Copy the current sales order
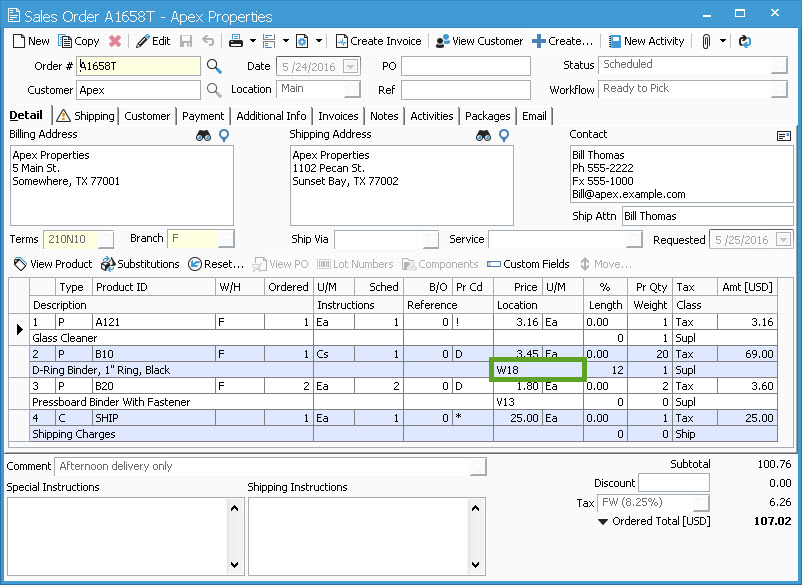The height and width of the screenshot is (585, 802). click(x=78, y=41)
